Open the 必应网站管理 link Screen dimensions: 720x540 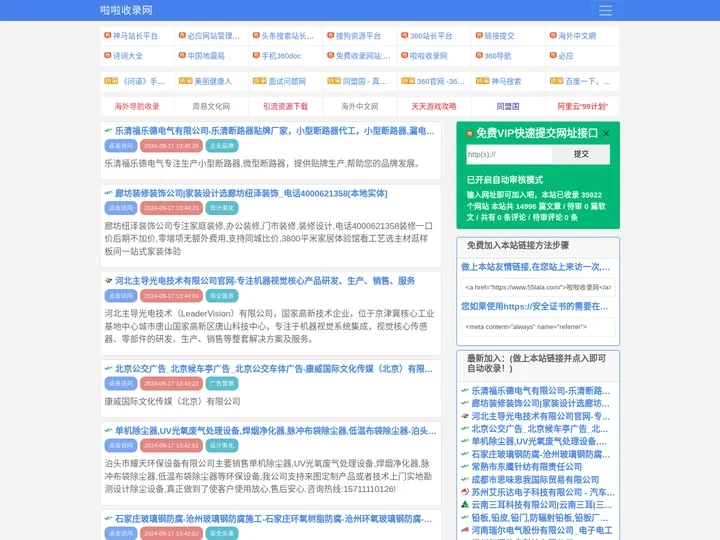tap(214, 36)
